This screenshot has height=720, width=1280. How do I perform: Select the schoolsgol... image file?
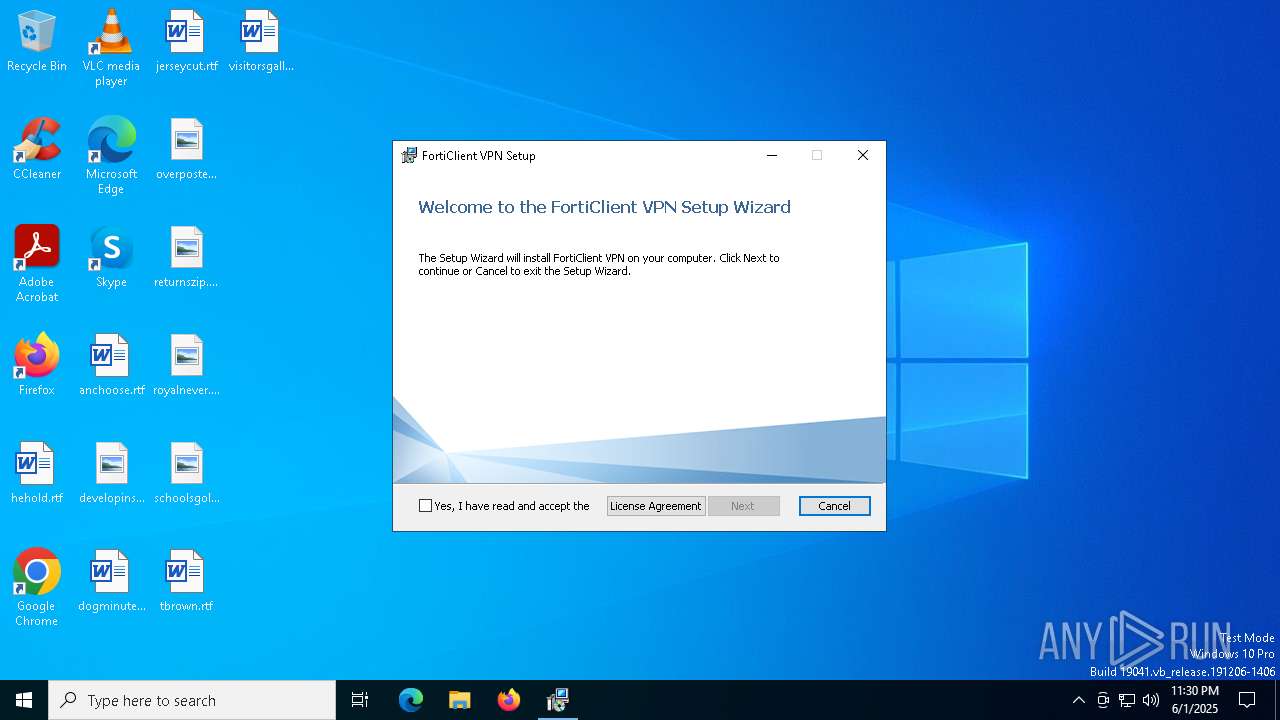click(186, 474)
